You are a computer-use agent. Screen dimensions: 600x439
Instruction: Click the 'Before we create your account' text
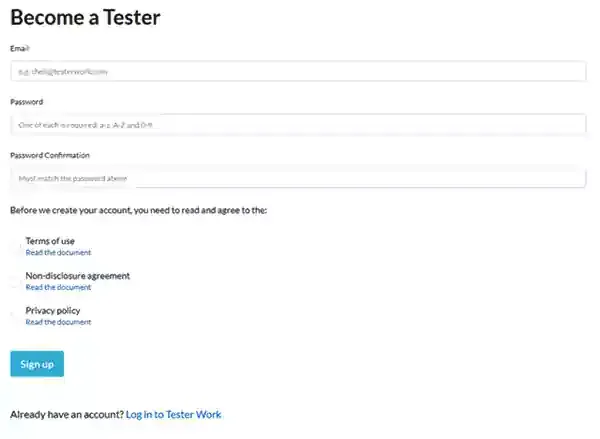(x=138, y=211)
